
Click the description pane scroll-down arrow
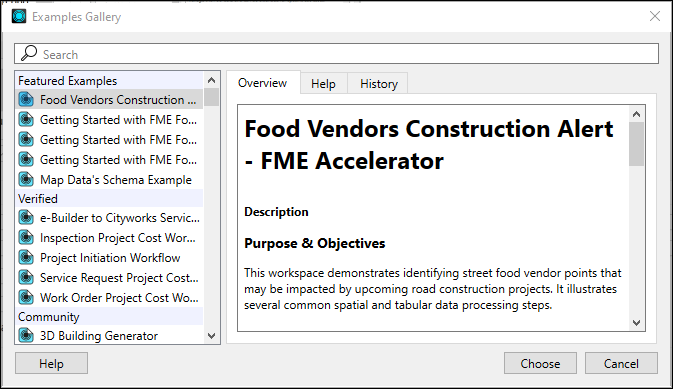click(637, 323)
